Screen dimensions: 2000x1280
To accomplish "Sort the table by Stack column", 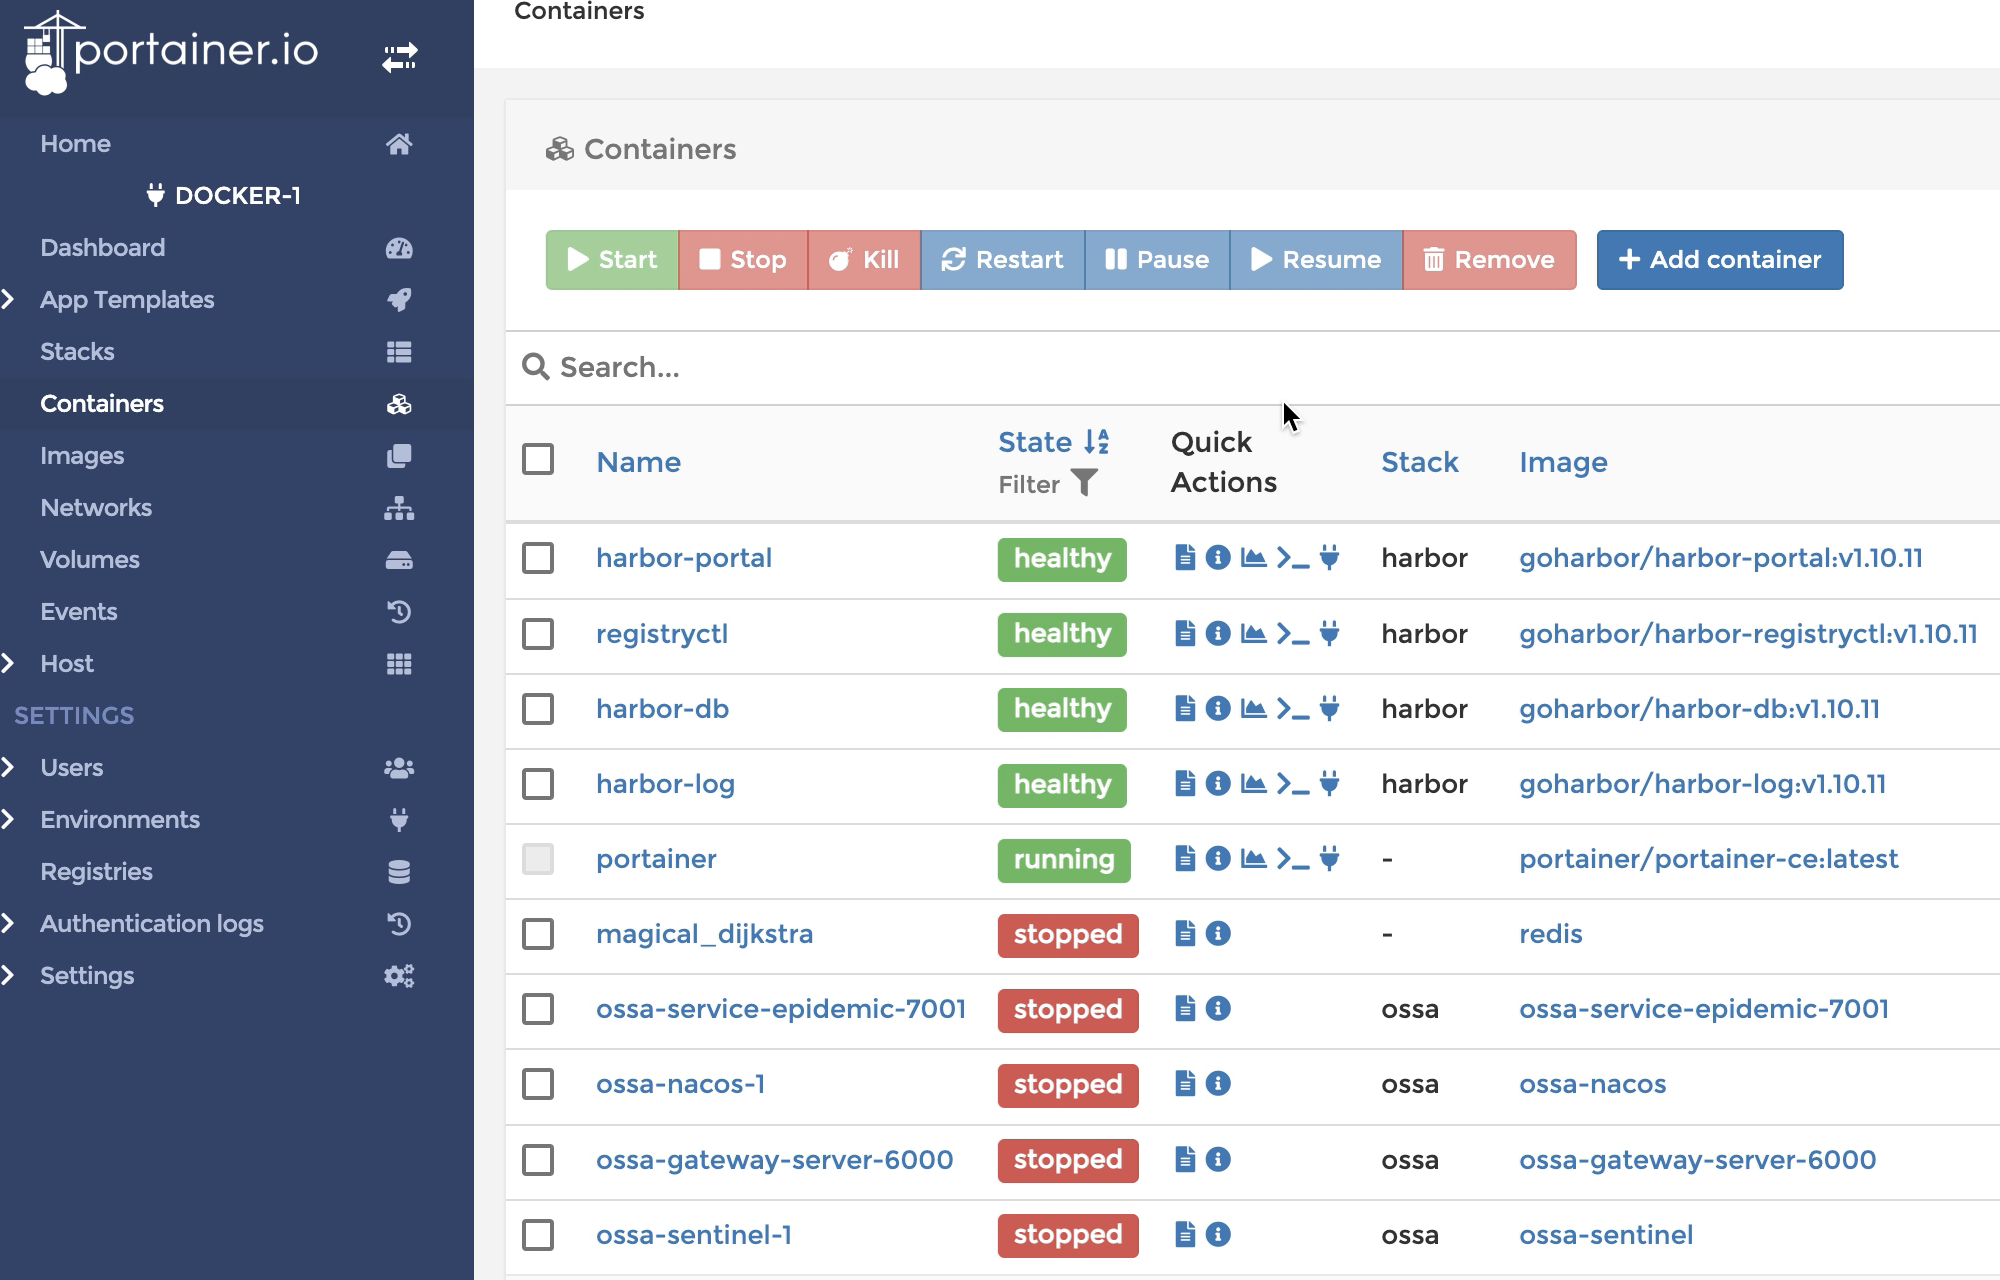I will [x=1419, y=462].
